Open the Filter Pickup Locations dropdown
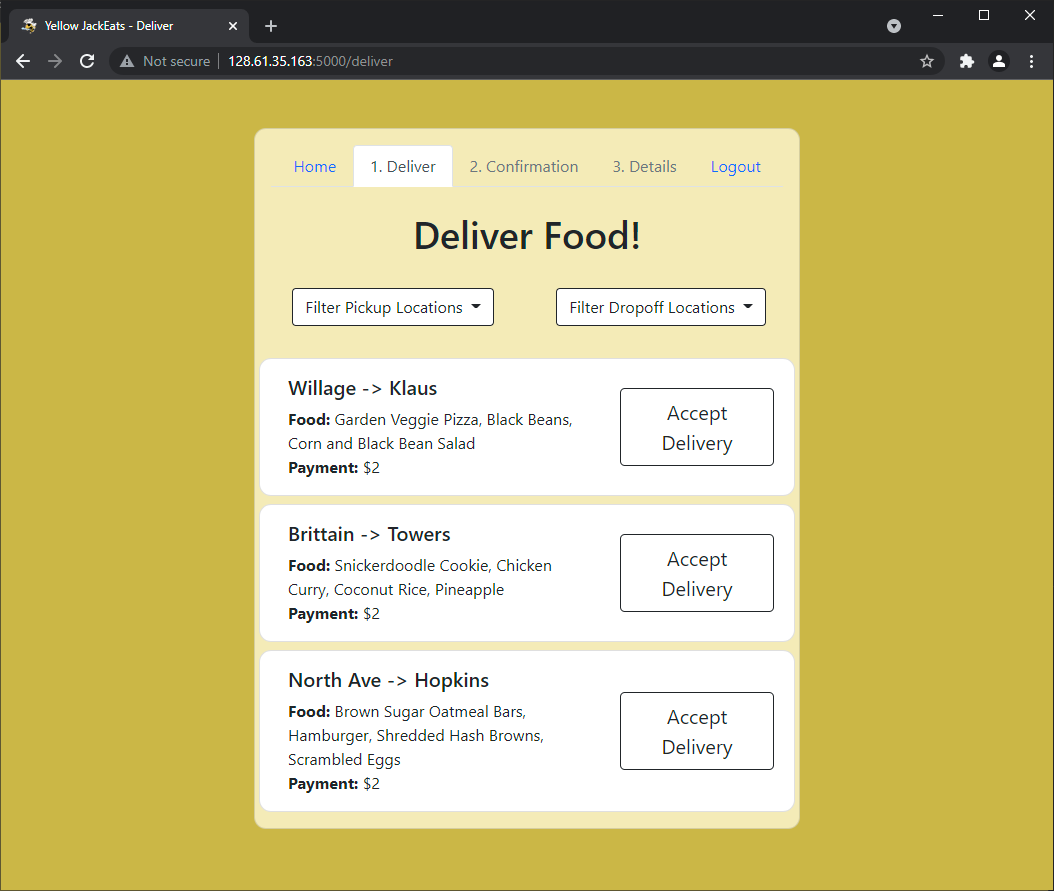Screen dimensions: 1054x891 click(x=392, y=307)
